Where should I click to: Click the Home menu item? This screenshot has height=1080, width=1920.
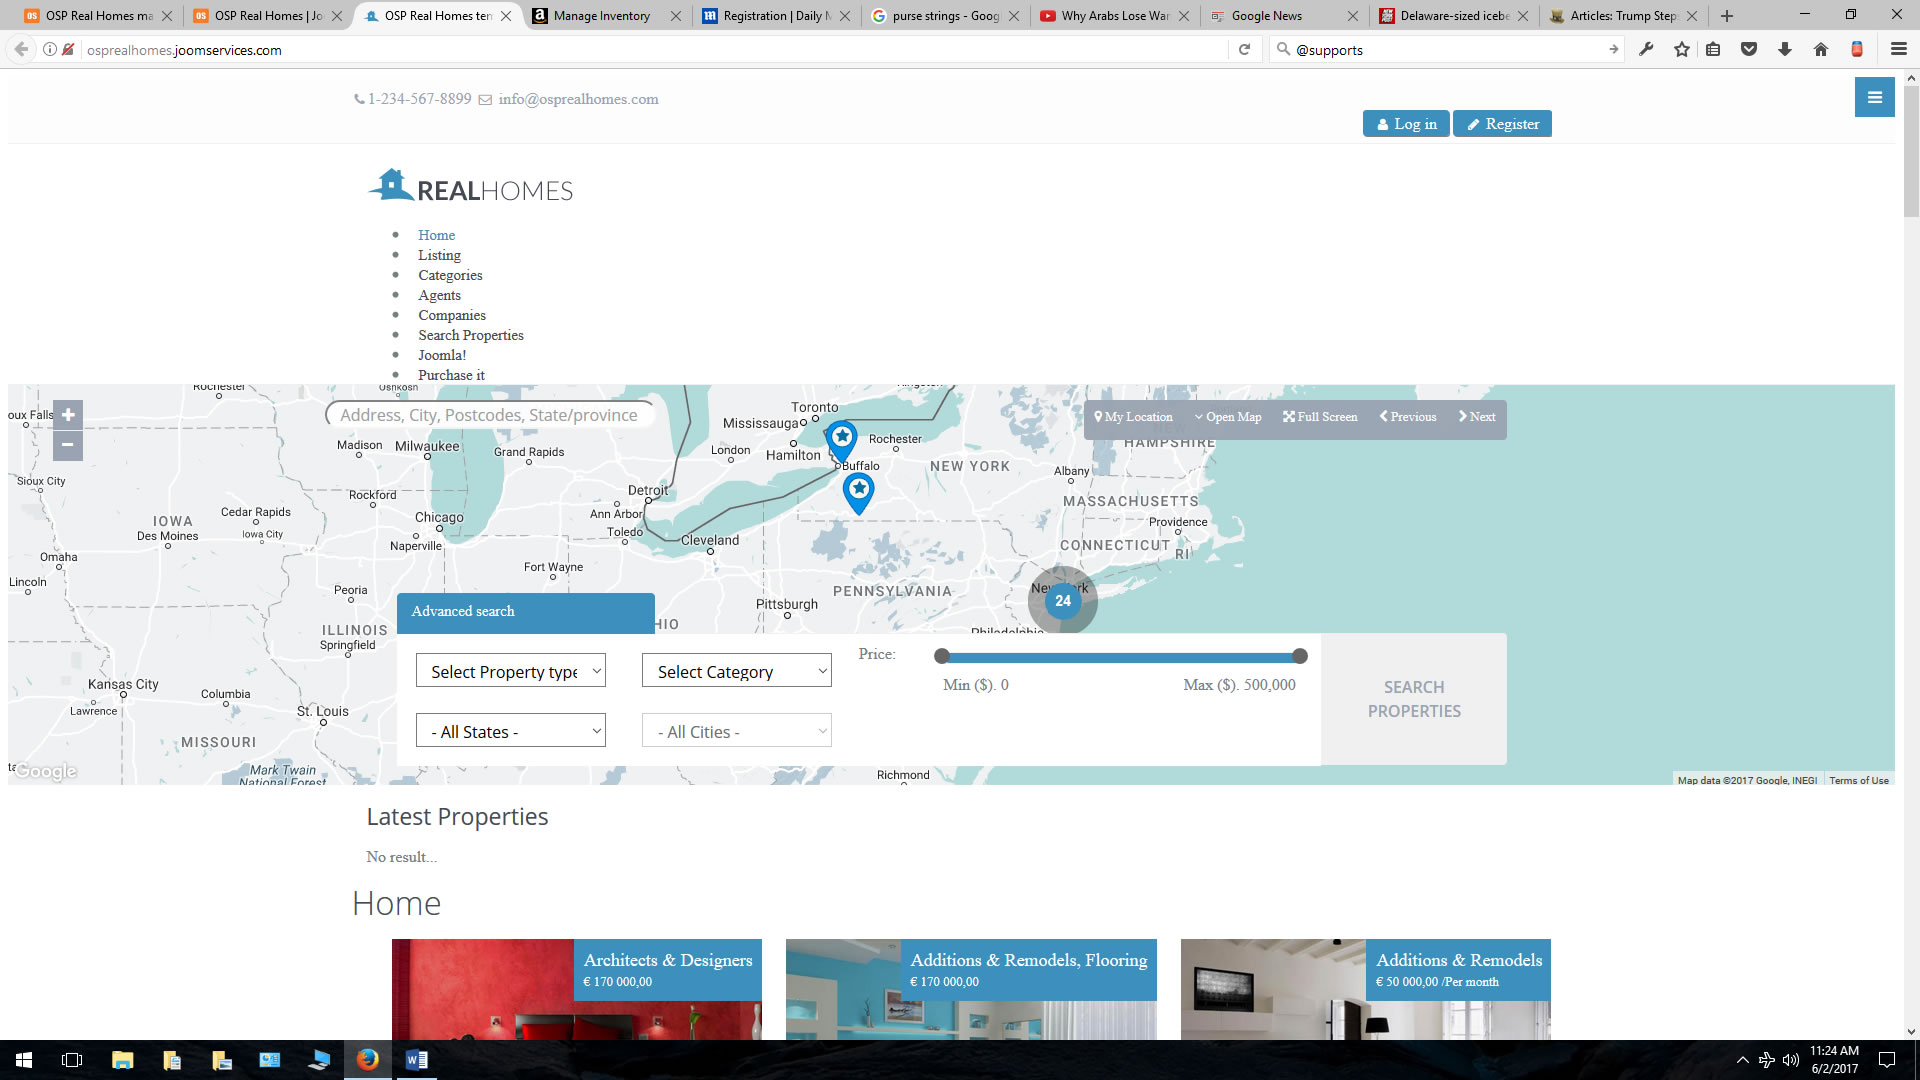click(436, 235)
